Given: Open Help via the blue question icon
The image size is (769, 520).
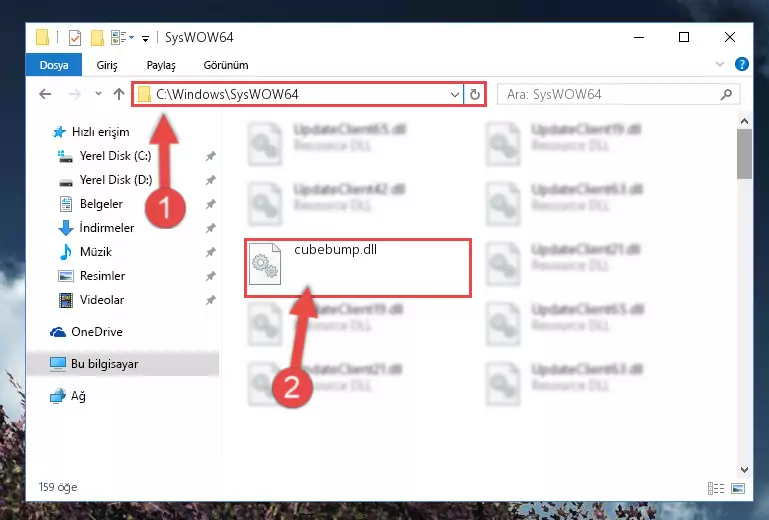Looking at the screenshot, I should tap(742, 64).
